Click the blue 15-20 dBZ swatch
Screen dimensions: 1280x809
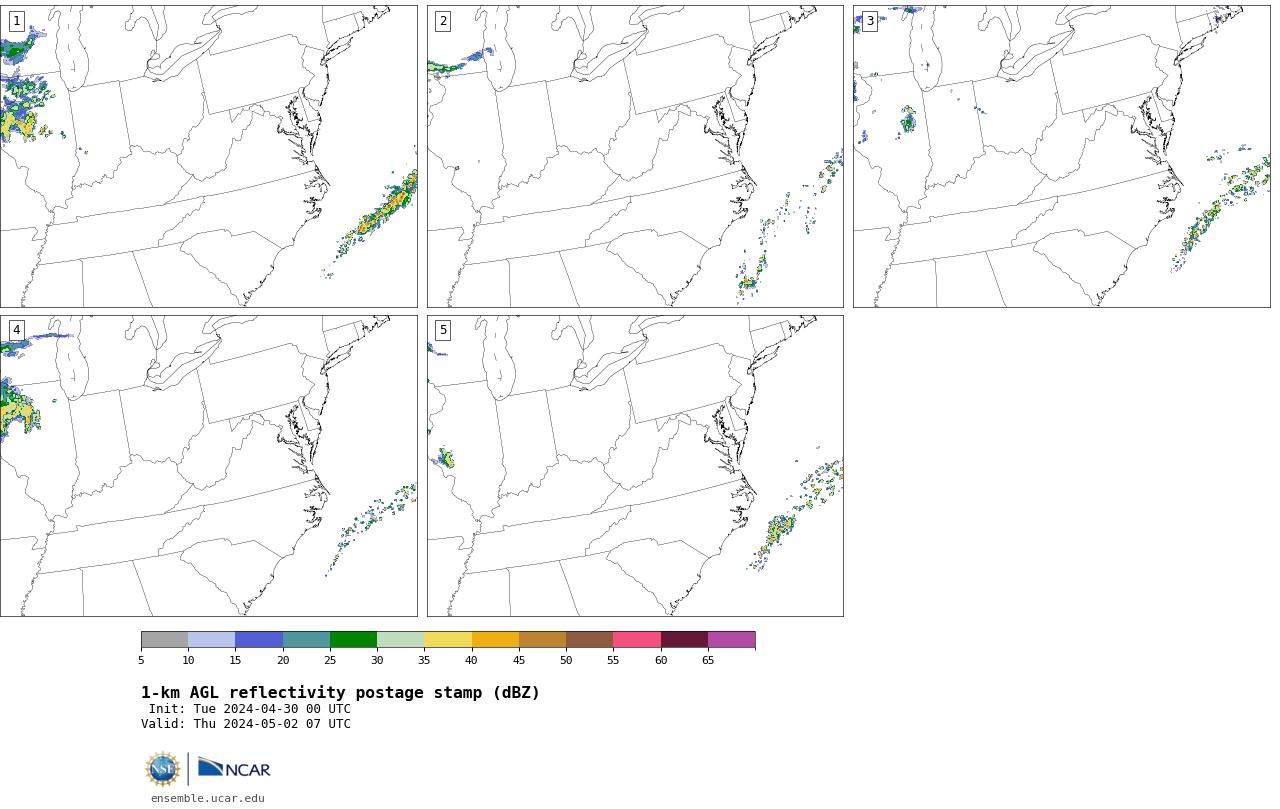pos(259,640)
